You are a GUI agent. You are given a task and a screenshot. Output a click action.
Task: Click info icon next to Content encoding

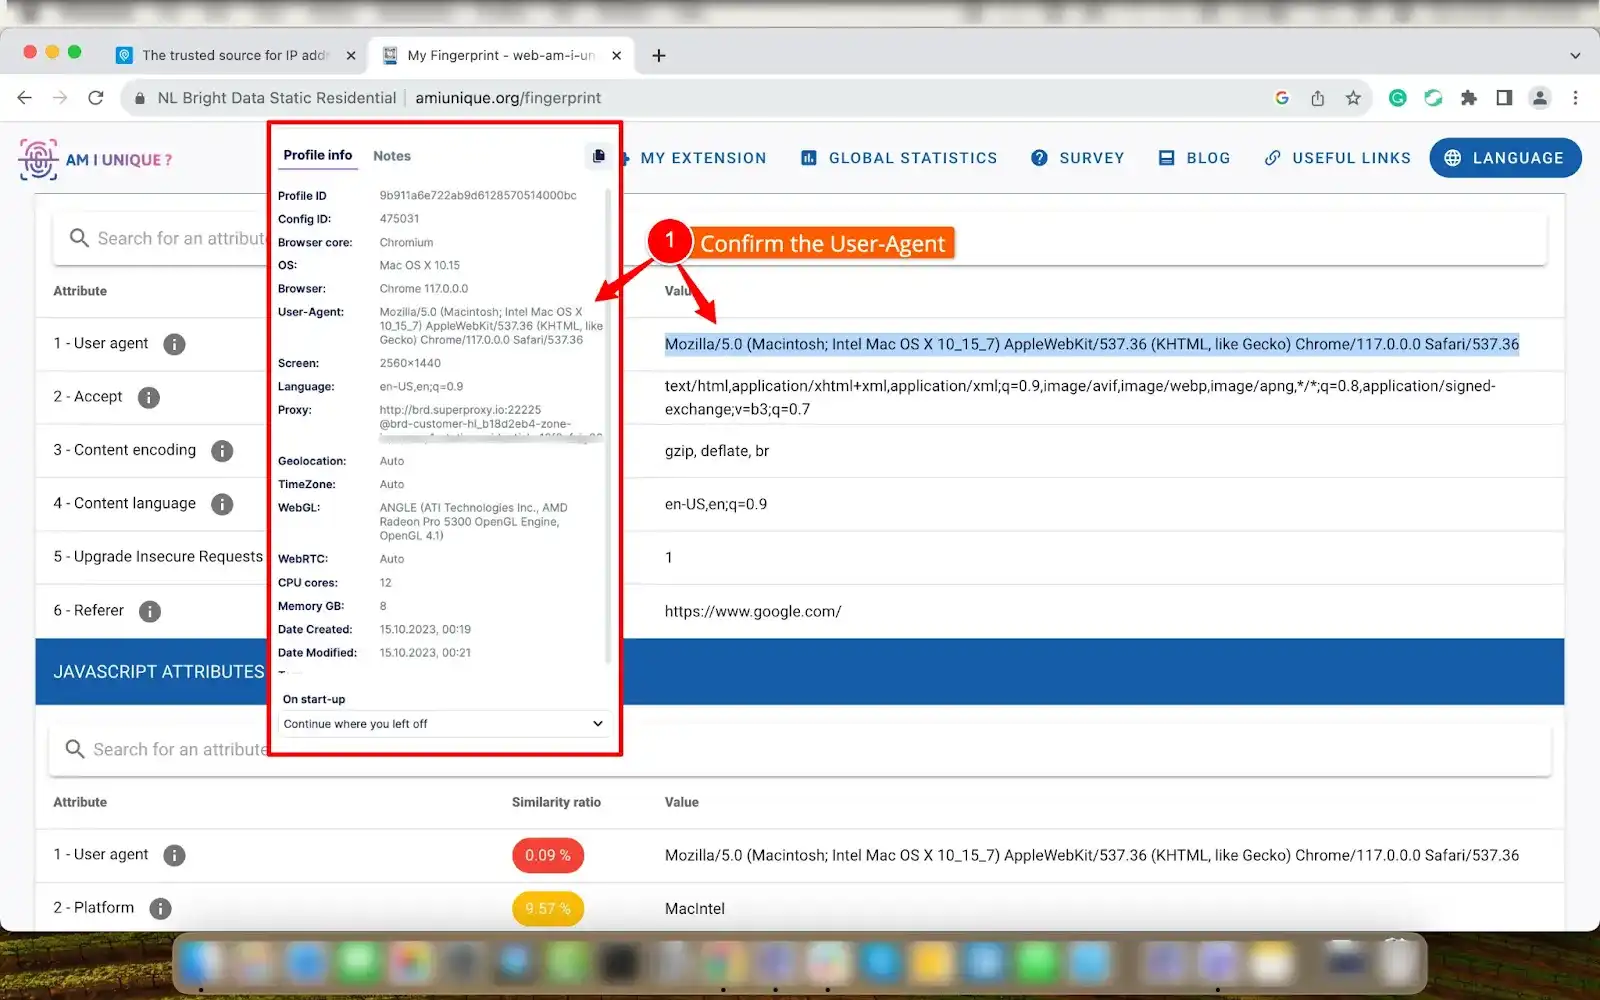[222, 451]
